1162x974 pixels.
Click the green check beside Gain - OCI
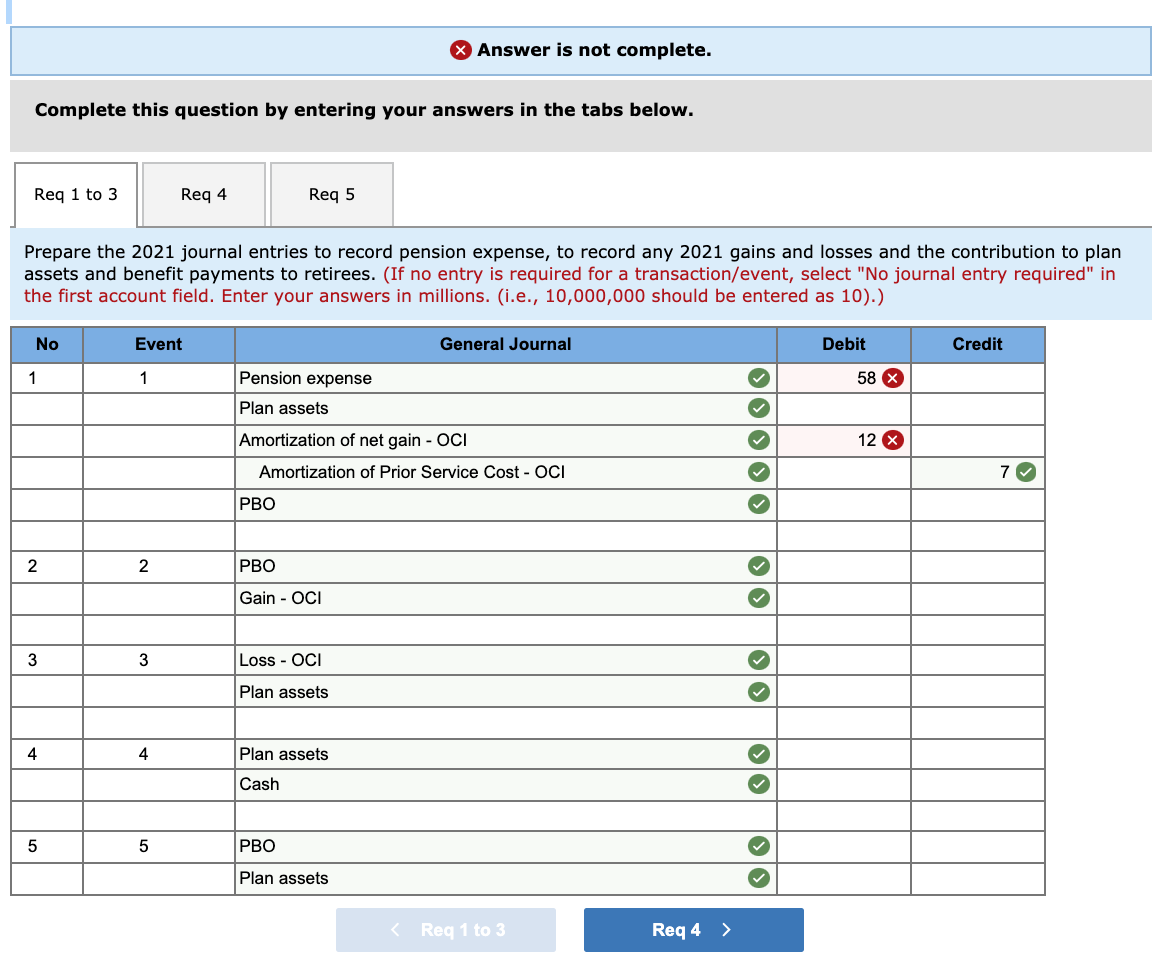point(758,598)
